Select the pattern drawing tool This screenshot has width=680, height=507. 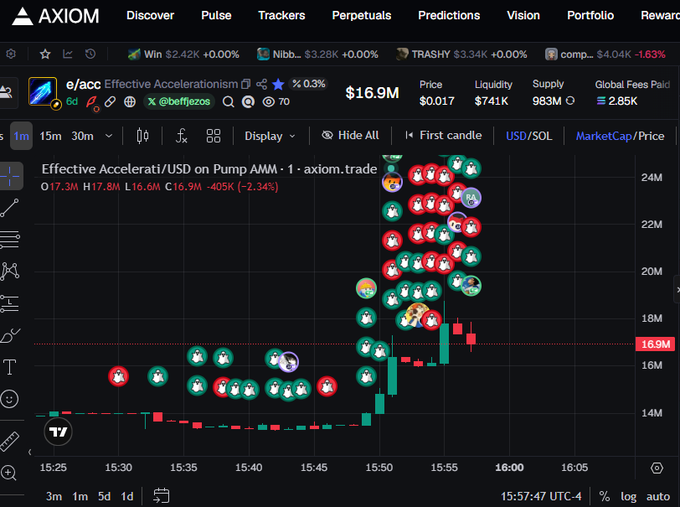pos(10,271)
